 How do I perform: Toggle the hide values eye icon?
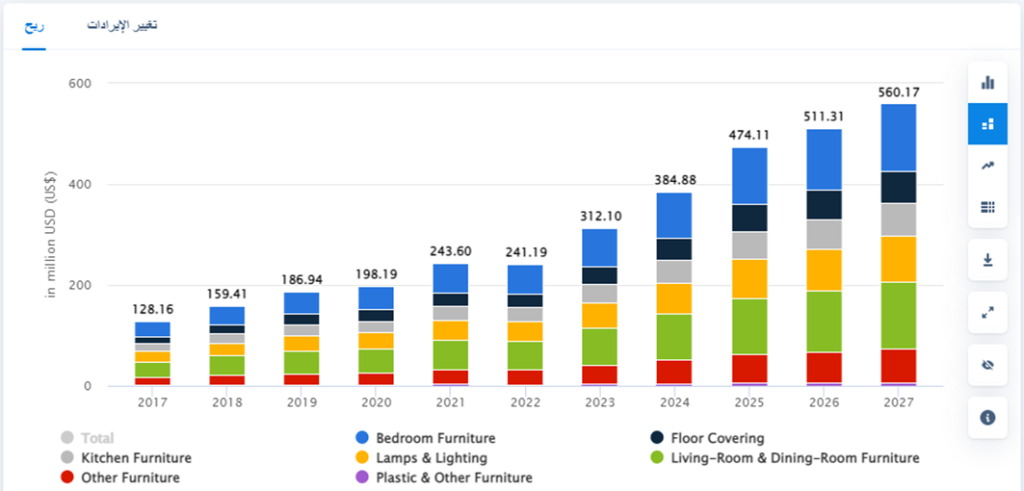[987, 365]
